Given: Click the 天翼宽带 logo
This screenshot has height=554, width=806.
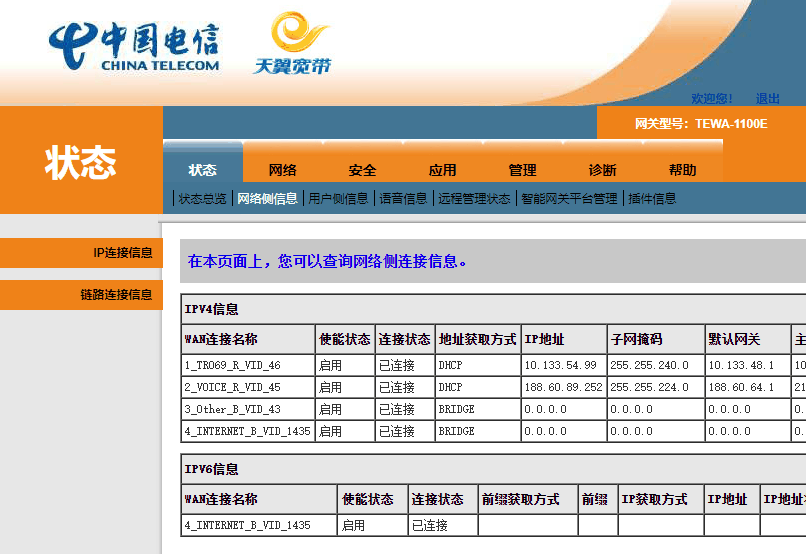Looking at the screenshot, I should tap(292, 43).
